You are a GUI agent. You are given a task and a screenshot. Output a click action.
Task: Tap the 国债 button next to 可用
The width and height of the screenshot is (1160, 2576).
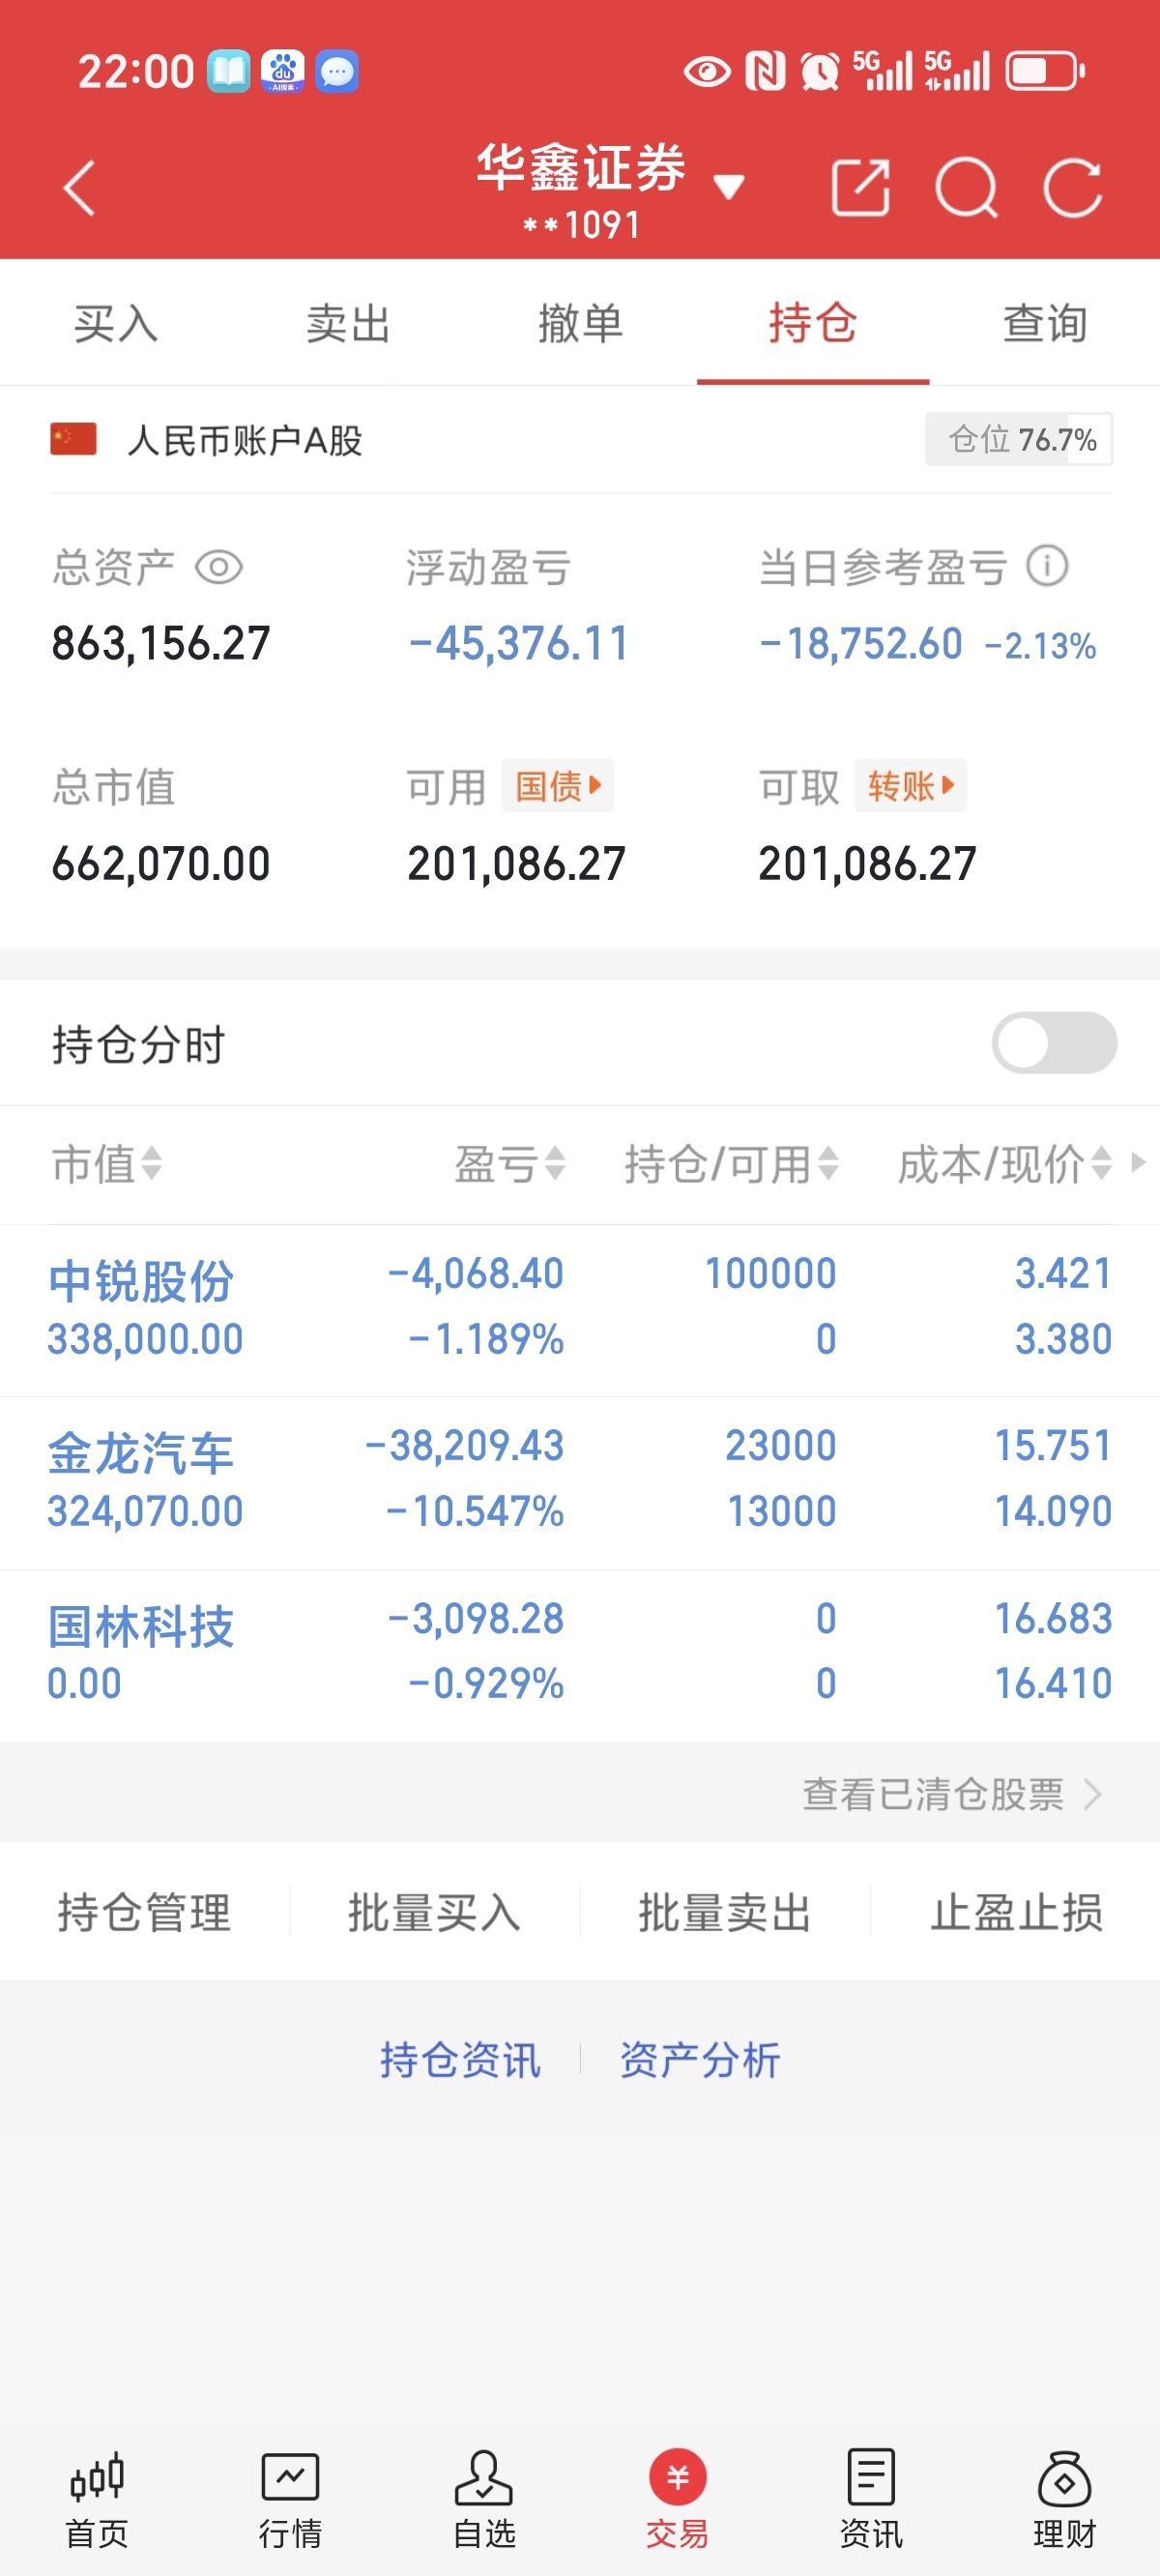point(557,786)
